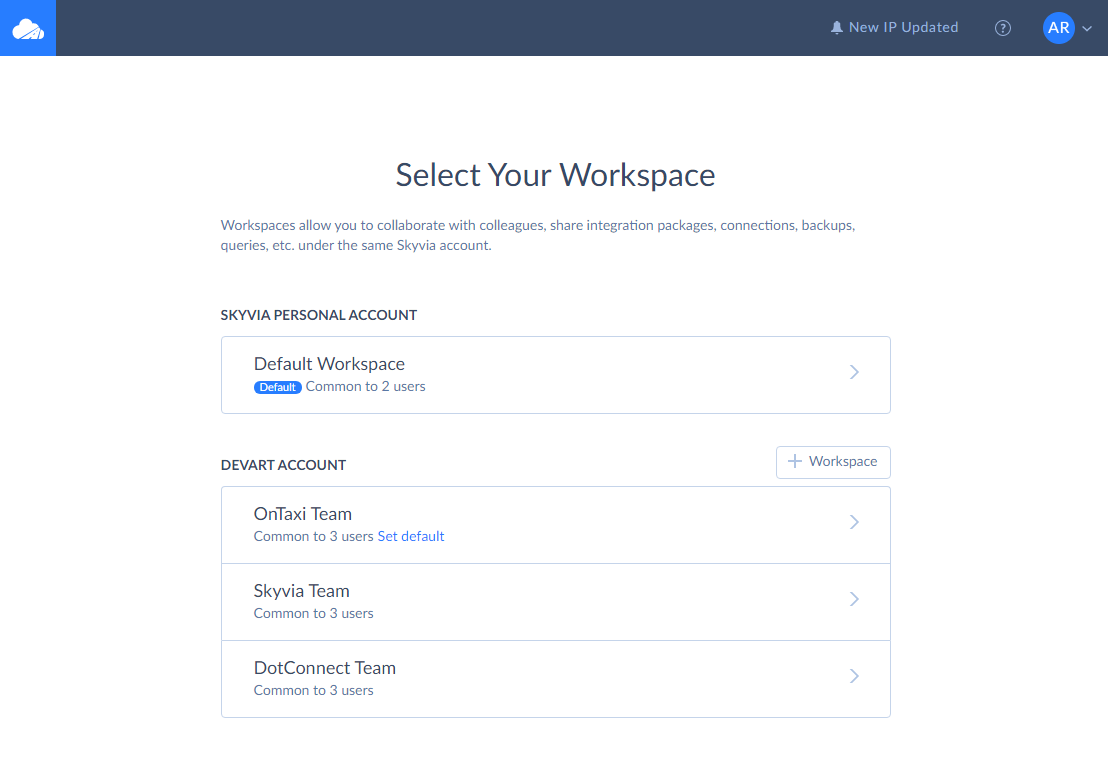The image size is (1108, 762).
Task: Click the Select Your Workspace title
Action: tap(555, 175)
